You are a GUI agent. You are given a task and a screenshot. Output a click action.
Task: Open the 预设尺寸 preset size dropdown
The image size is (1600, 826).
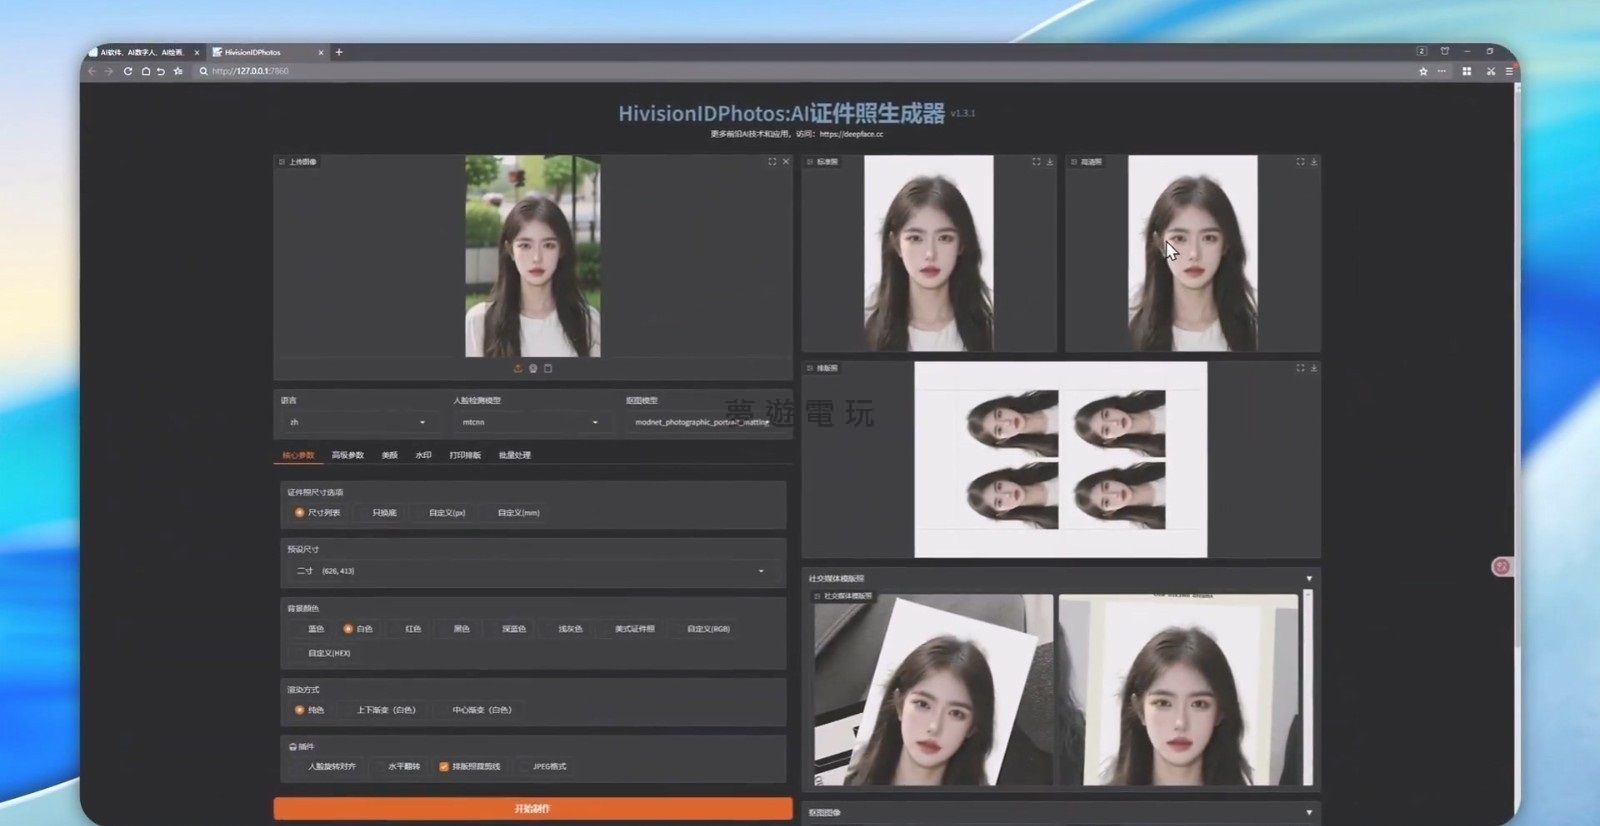[x=531, y=571]
